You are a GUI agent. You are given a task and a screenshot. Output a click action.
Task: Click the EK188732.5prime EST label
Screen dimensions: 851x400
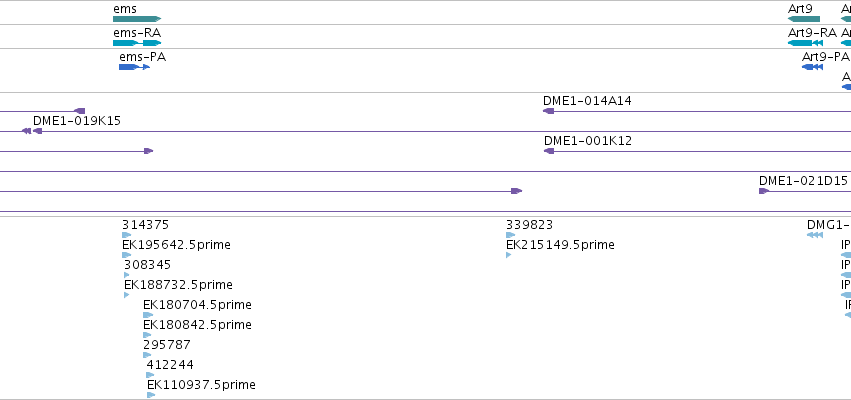[x=179, y=285]
